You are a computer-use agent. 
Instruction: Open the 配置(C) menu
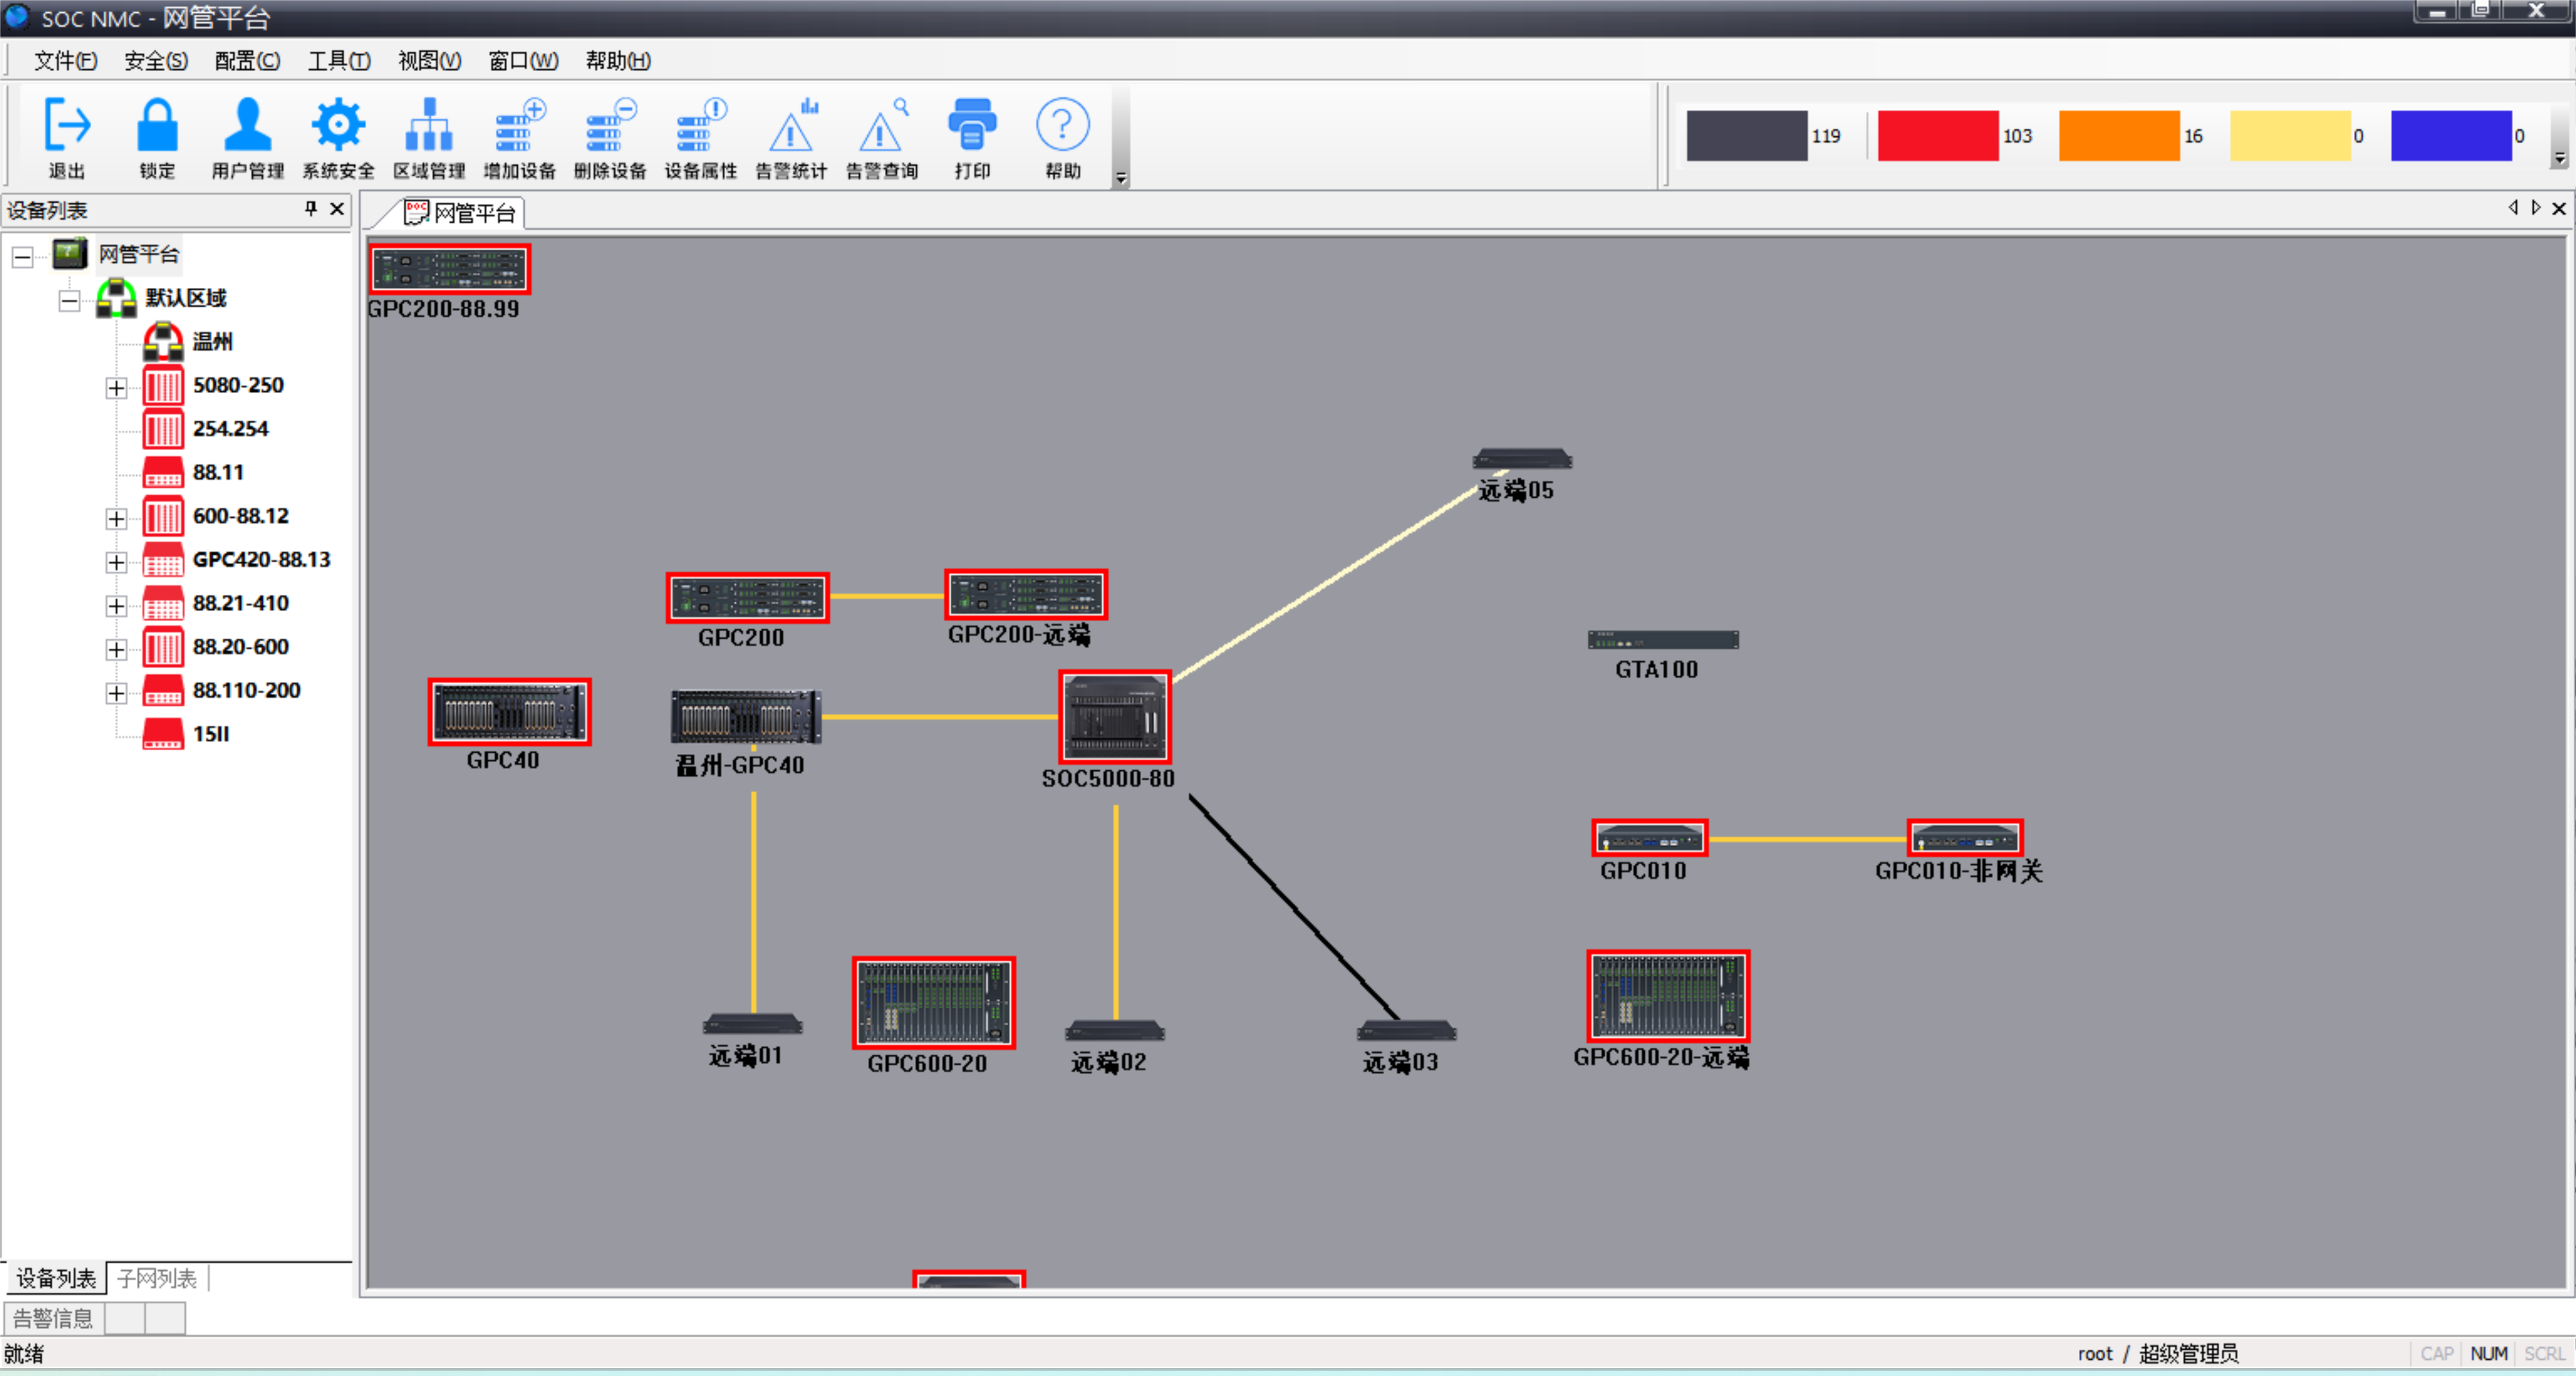coord(247,61)
